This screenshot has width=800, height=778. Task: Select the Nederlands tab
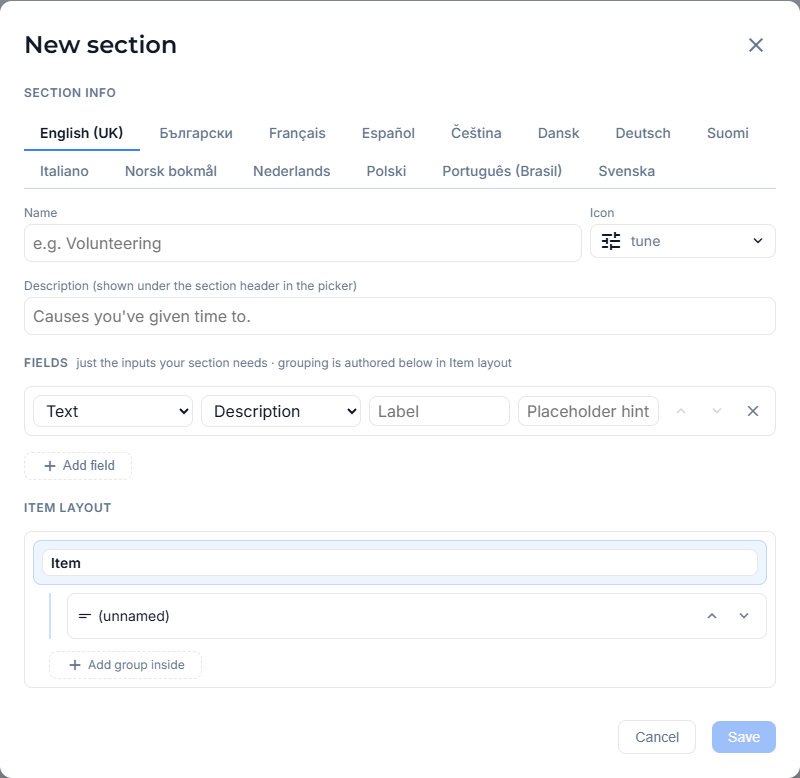[291, 171]
